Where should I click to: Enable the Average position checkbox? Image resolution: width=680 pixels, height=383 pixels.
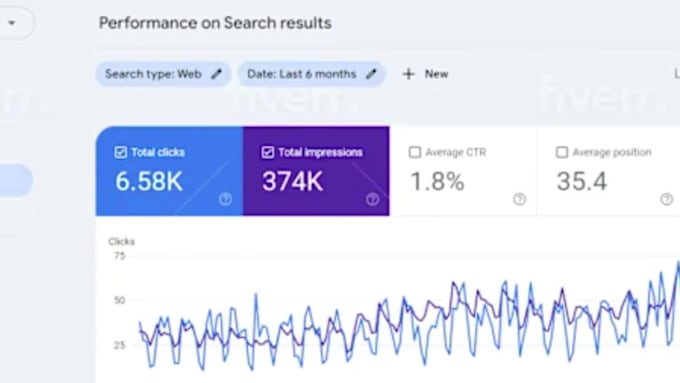click(x=562, y=152)
